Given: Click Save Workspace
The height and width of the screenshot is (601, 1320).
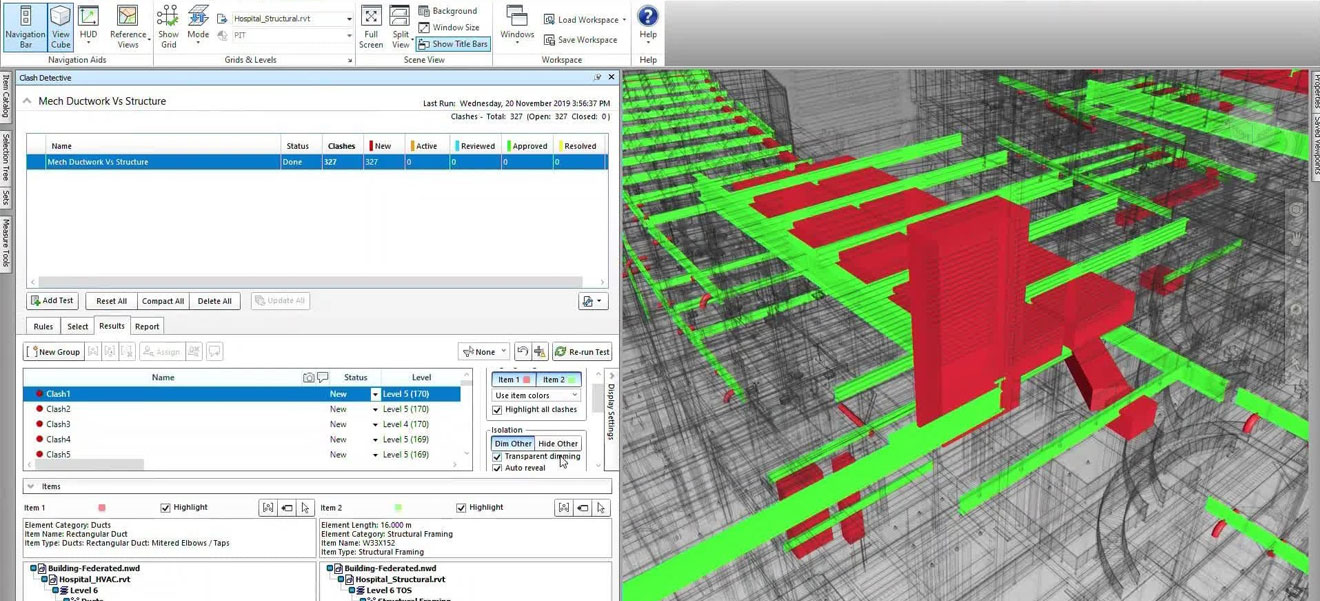Looking at the screenshot, I should [580, 40].
